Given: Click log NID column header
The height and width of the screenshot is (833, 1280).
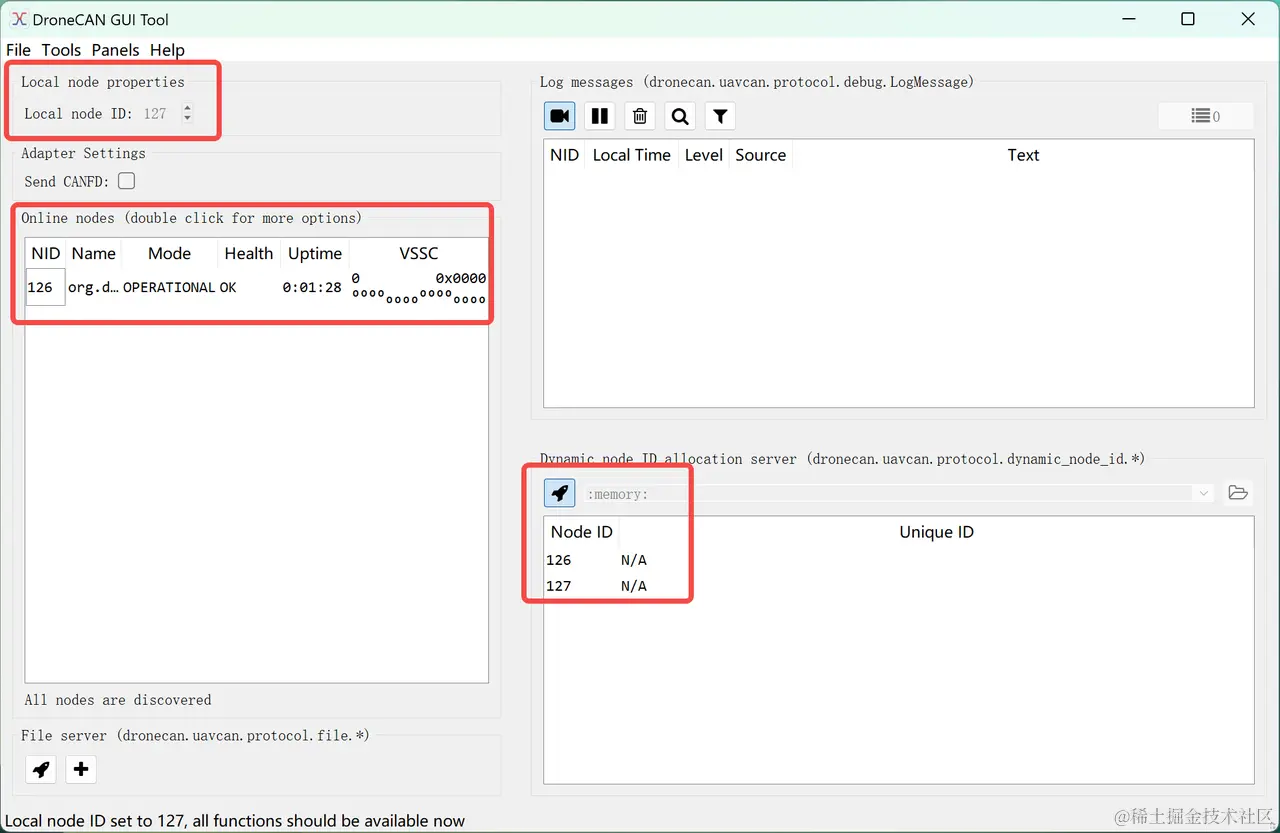Looking at the screenshot, I should tap(565, 155).
